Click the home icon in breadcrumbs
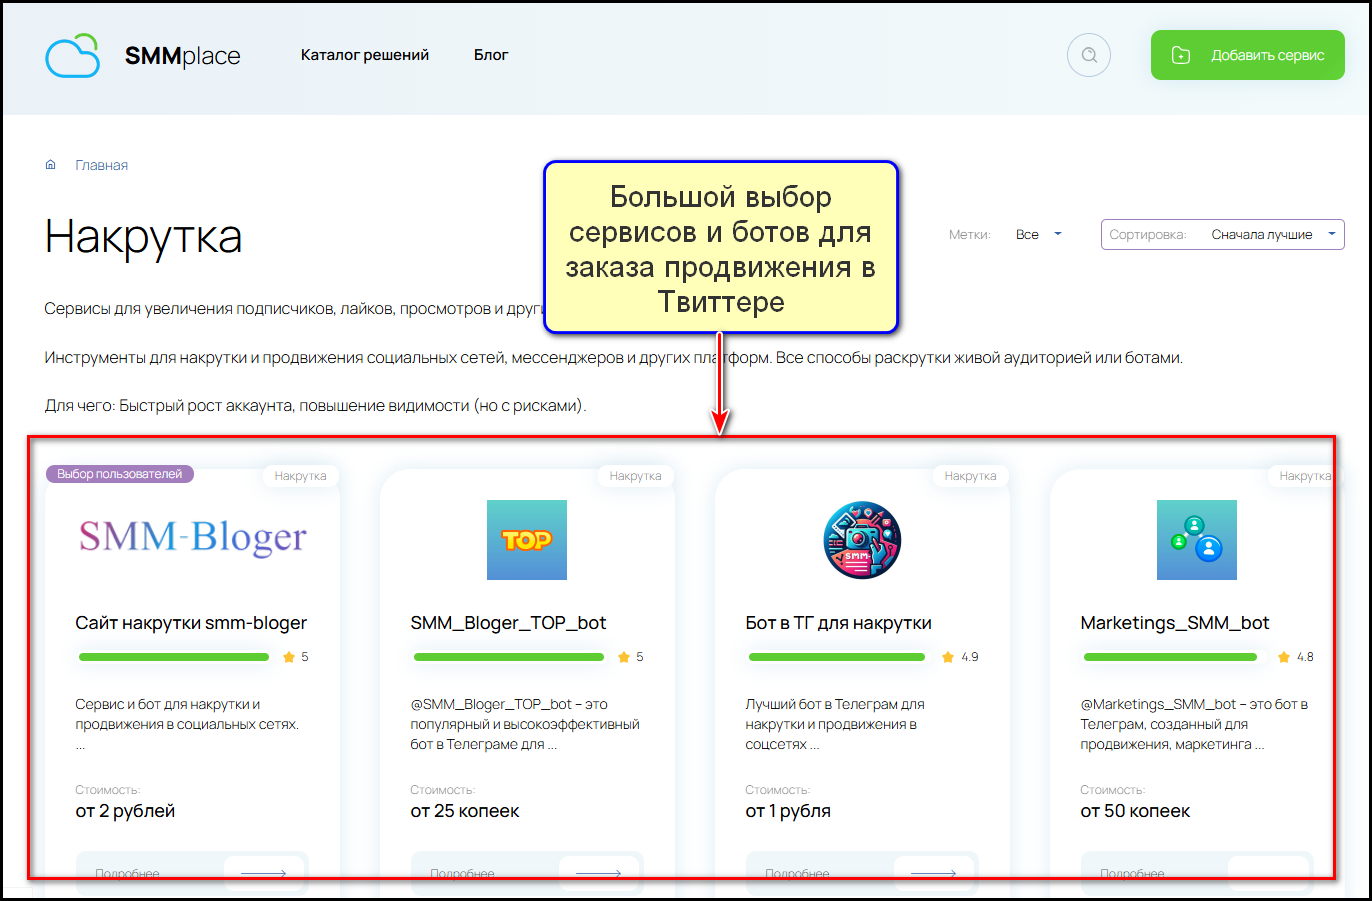Image resolution: width=1372 pixels, height=901 pixels. [51, 165]
